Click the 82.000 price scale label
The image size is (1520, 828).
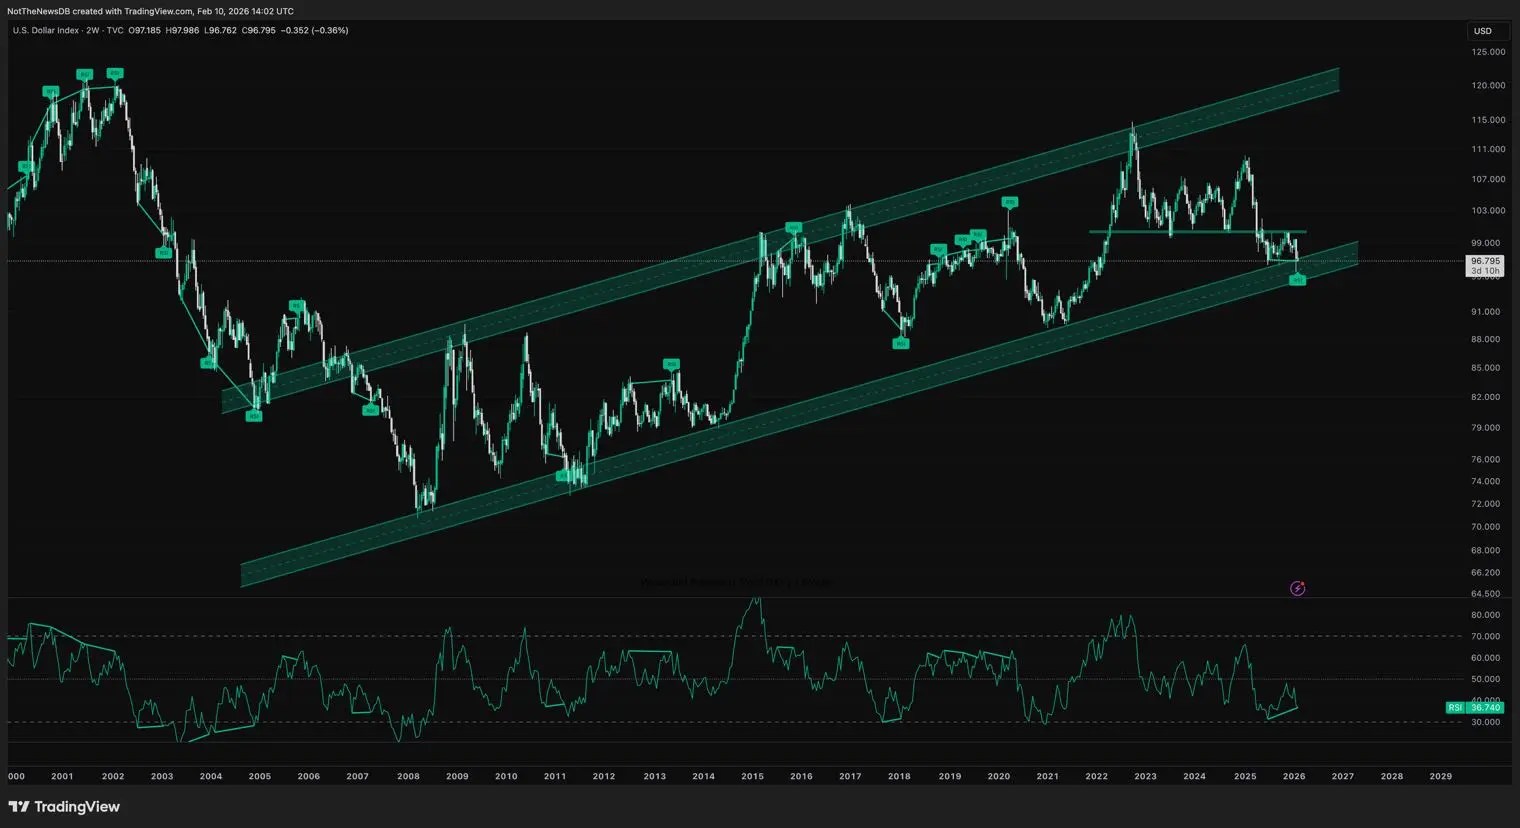(1486, 397)
